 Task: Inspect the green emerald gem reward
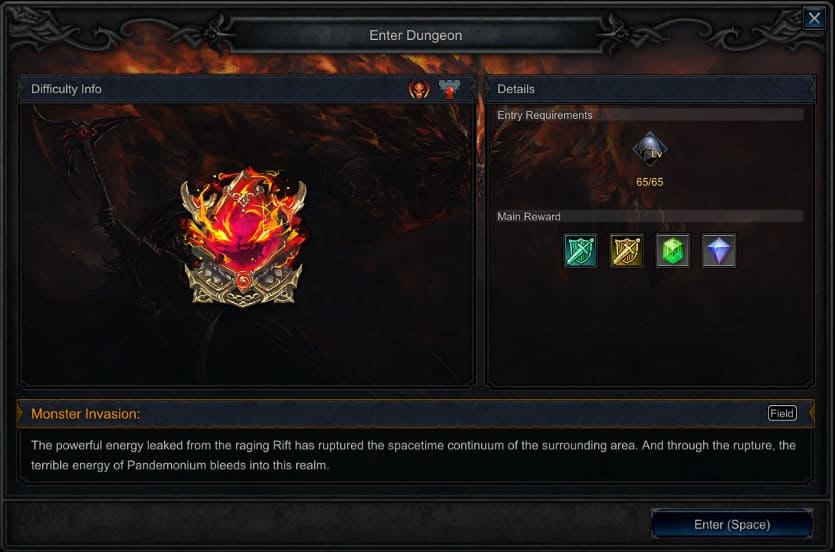(673, 250)
